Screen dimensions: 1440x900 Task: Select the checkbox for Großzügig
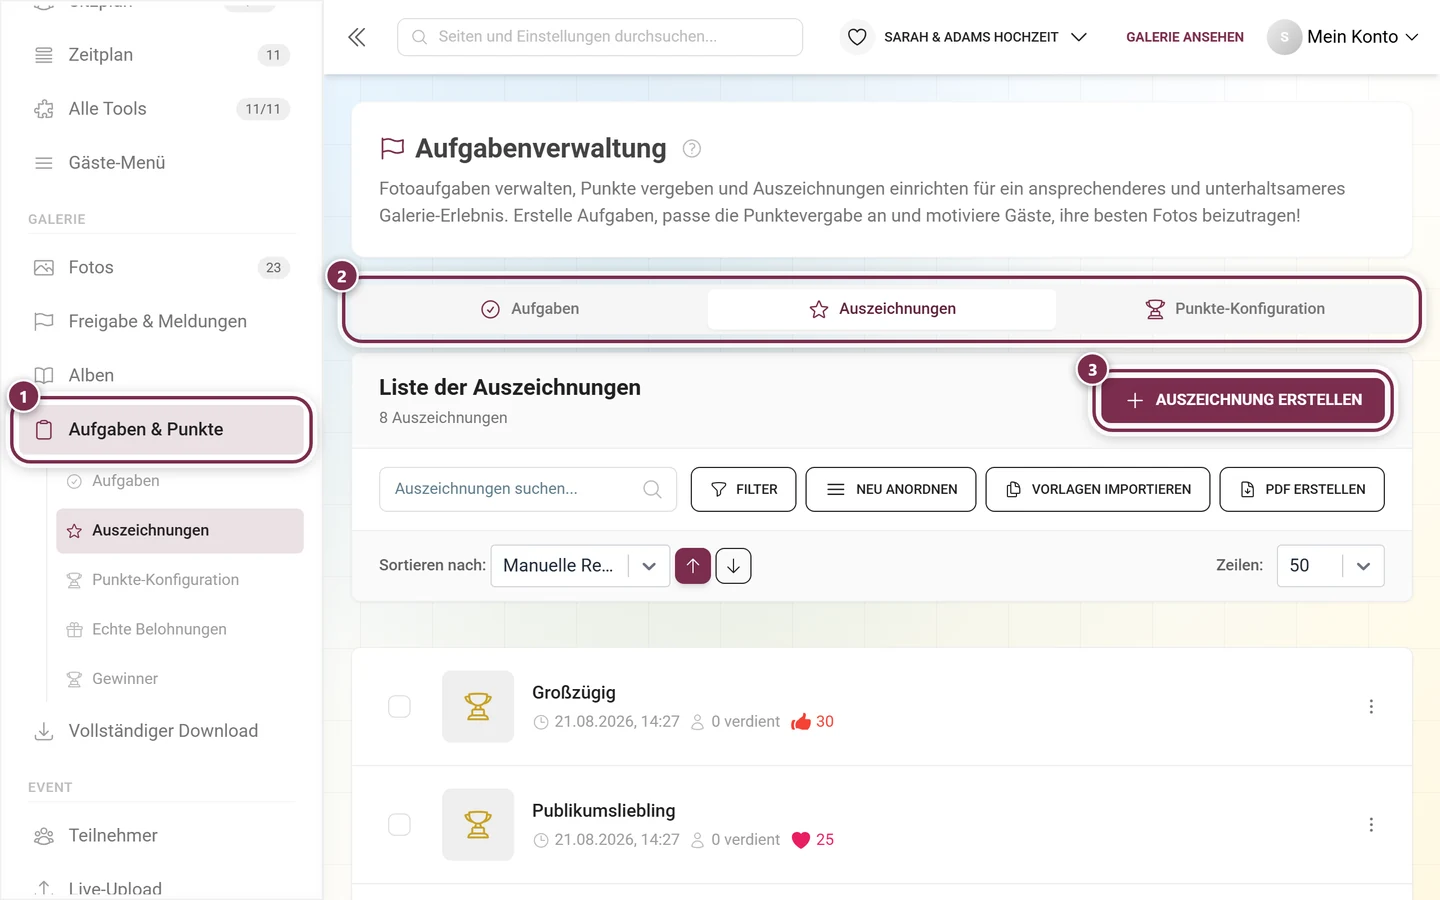399,707
